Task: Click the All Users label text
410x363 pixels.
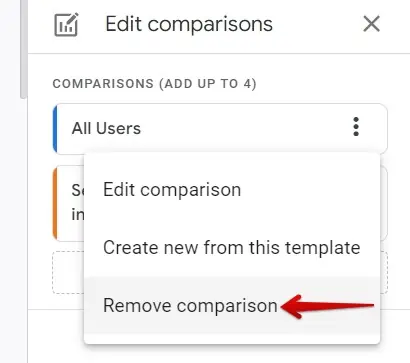Action: 106,128
